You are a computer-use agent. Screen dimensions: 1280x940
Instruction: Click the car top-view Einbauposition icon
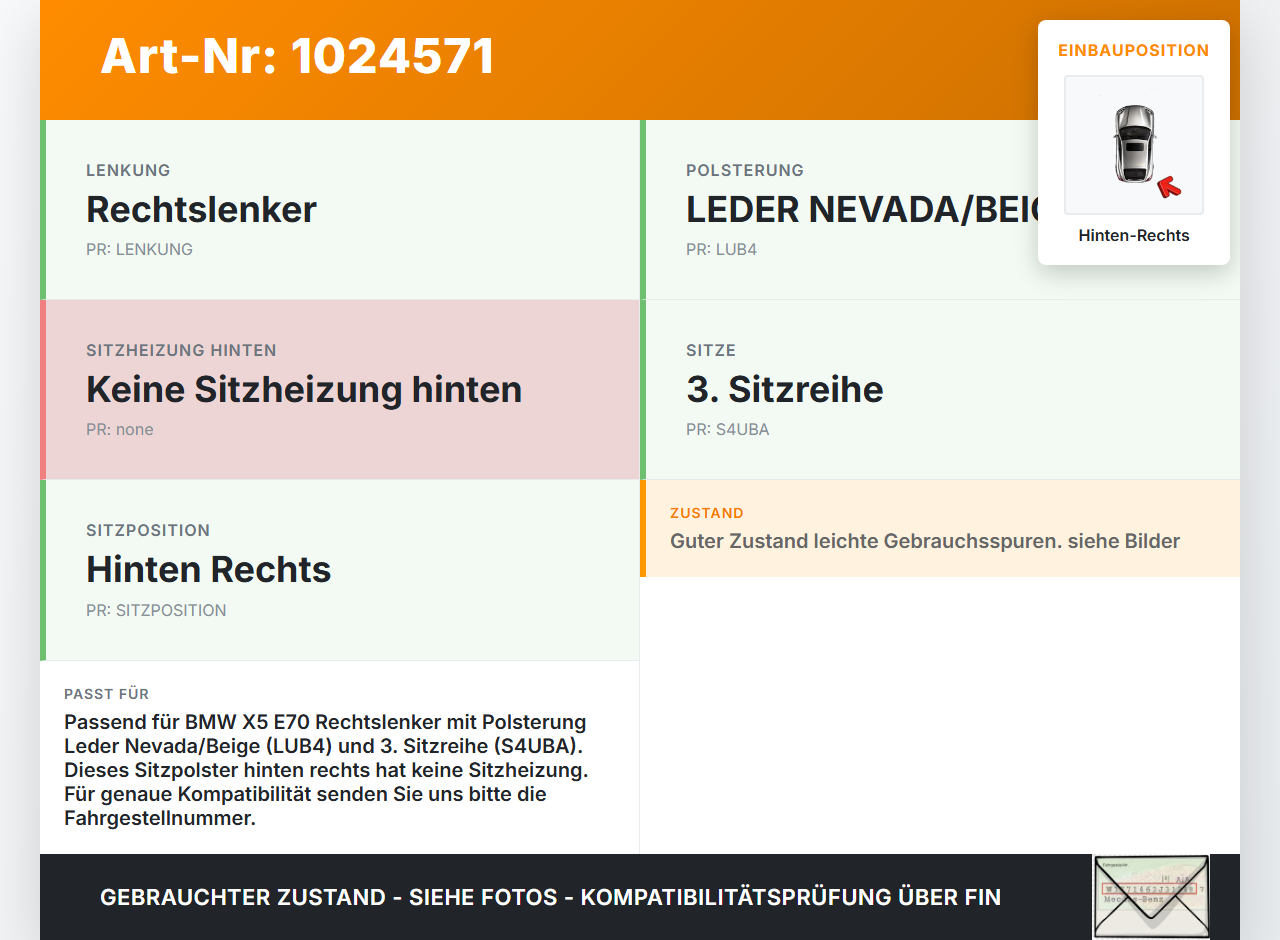point(1133,144)
